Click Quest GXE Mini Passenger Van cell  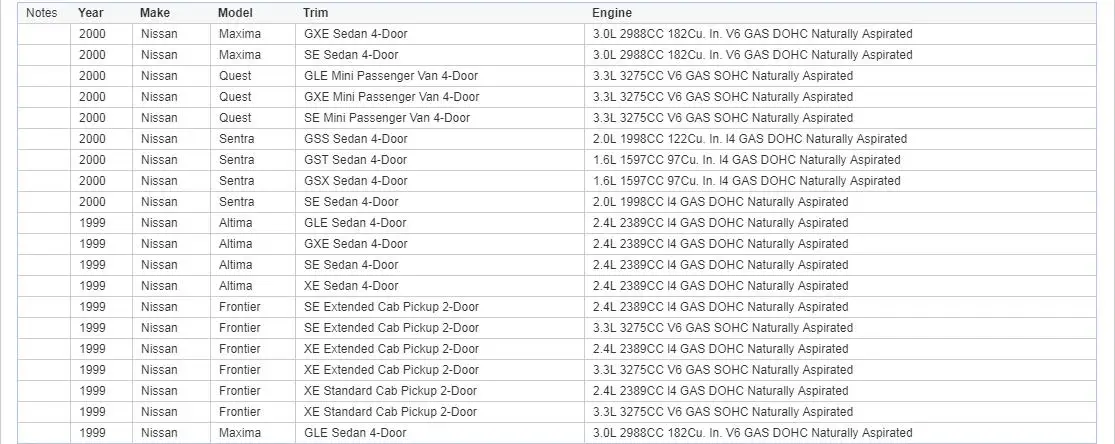(x=391, y=97)
